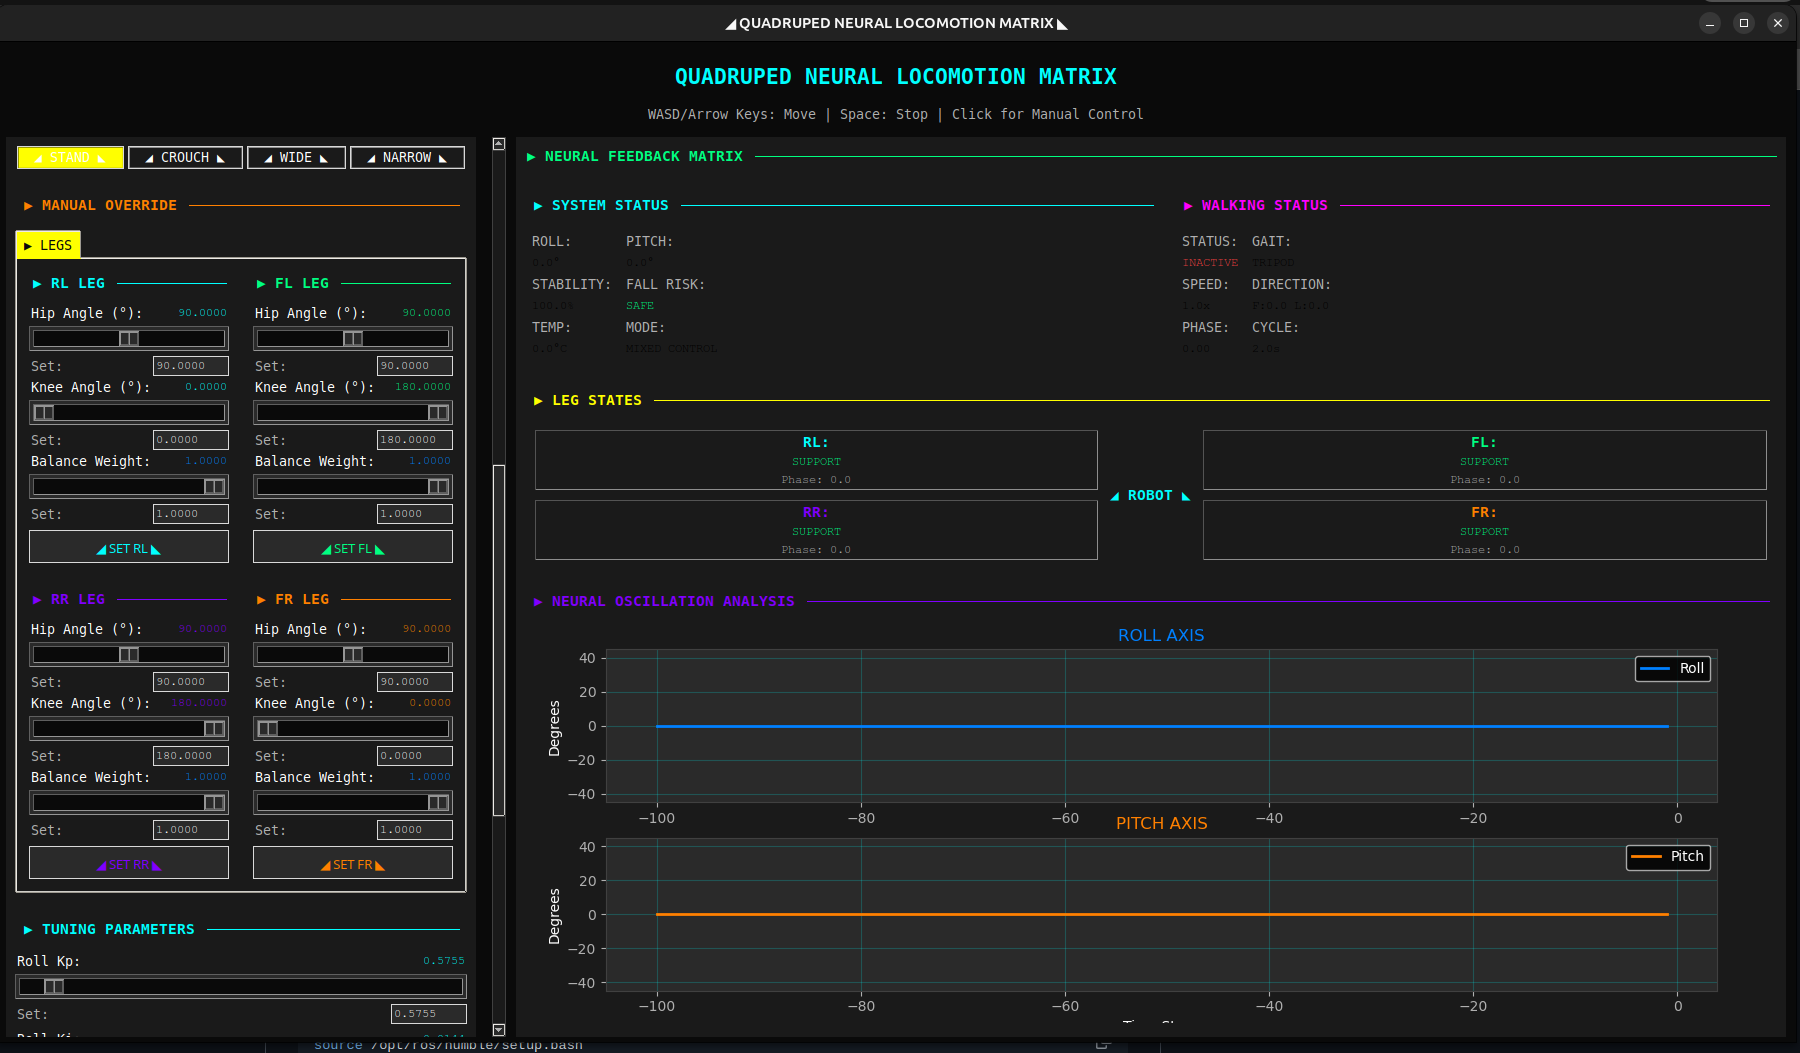Click the TUNING PARAMETERS section header

pos(118,930)
